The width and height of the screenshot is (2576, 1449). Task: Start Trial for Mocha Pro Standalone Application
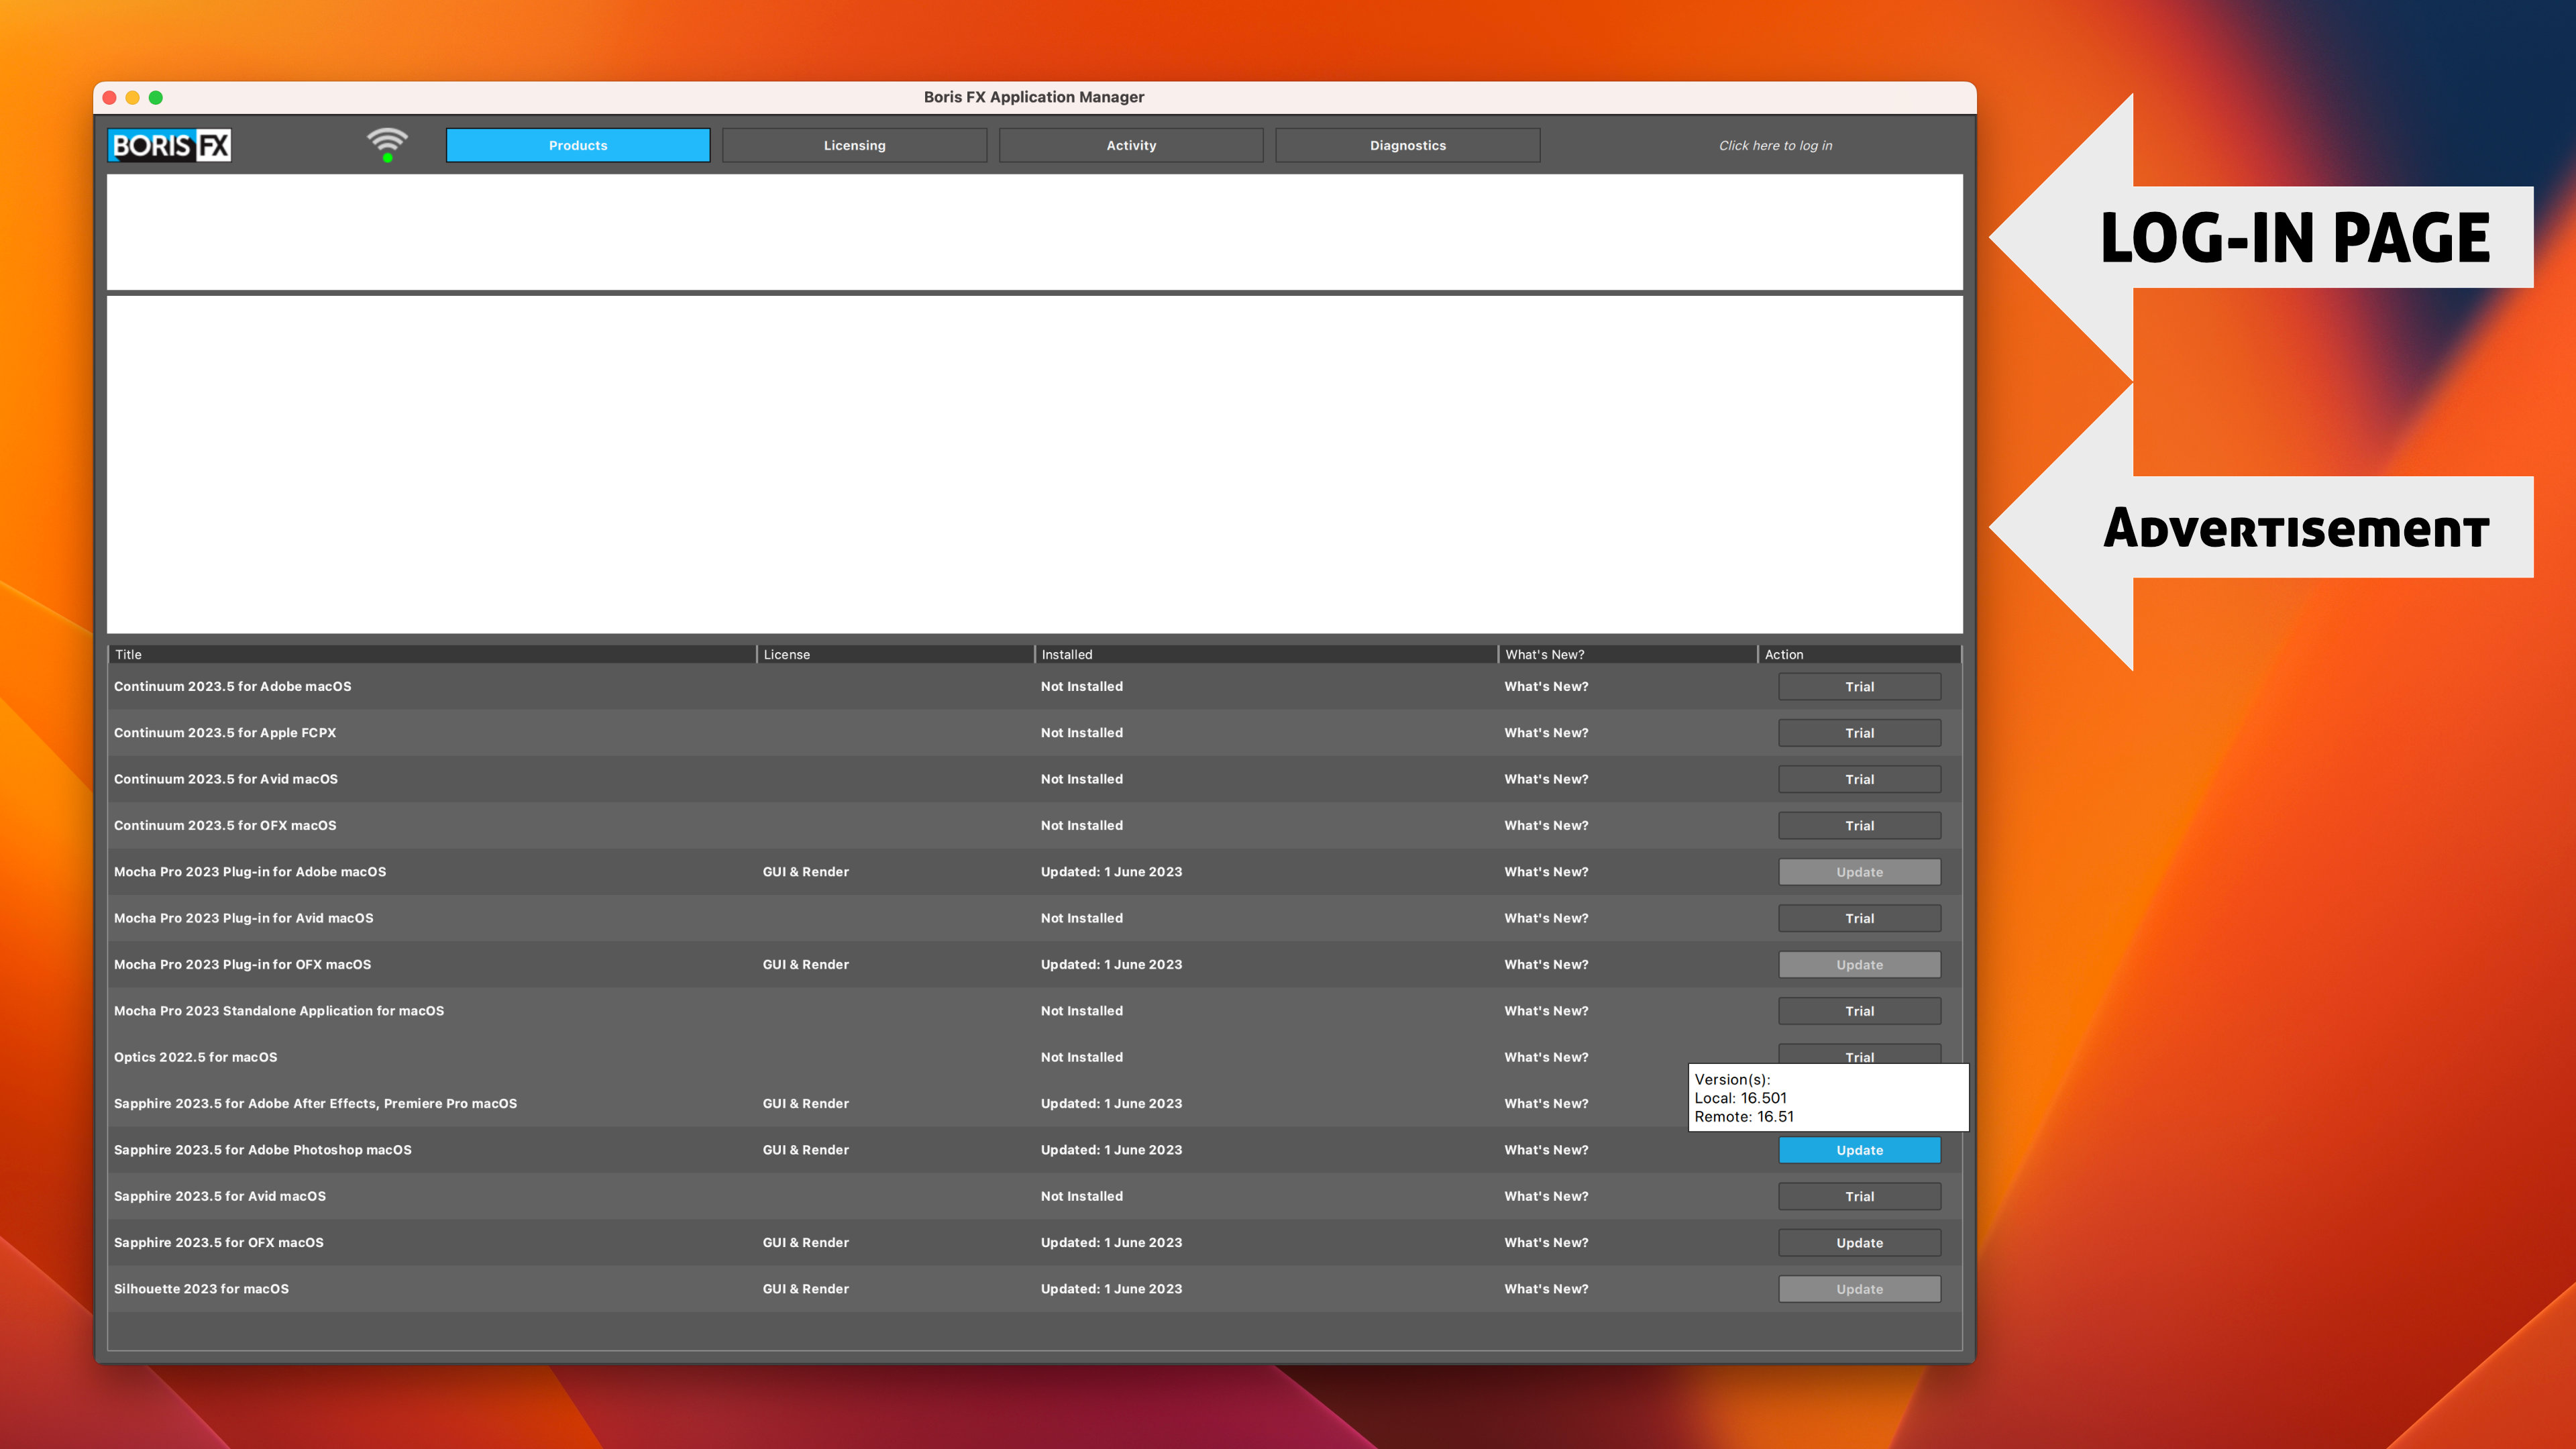tap(1859, 1011)
